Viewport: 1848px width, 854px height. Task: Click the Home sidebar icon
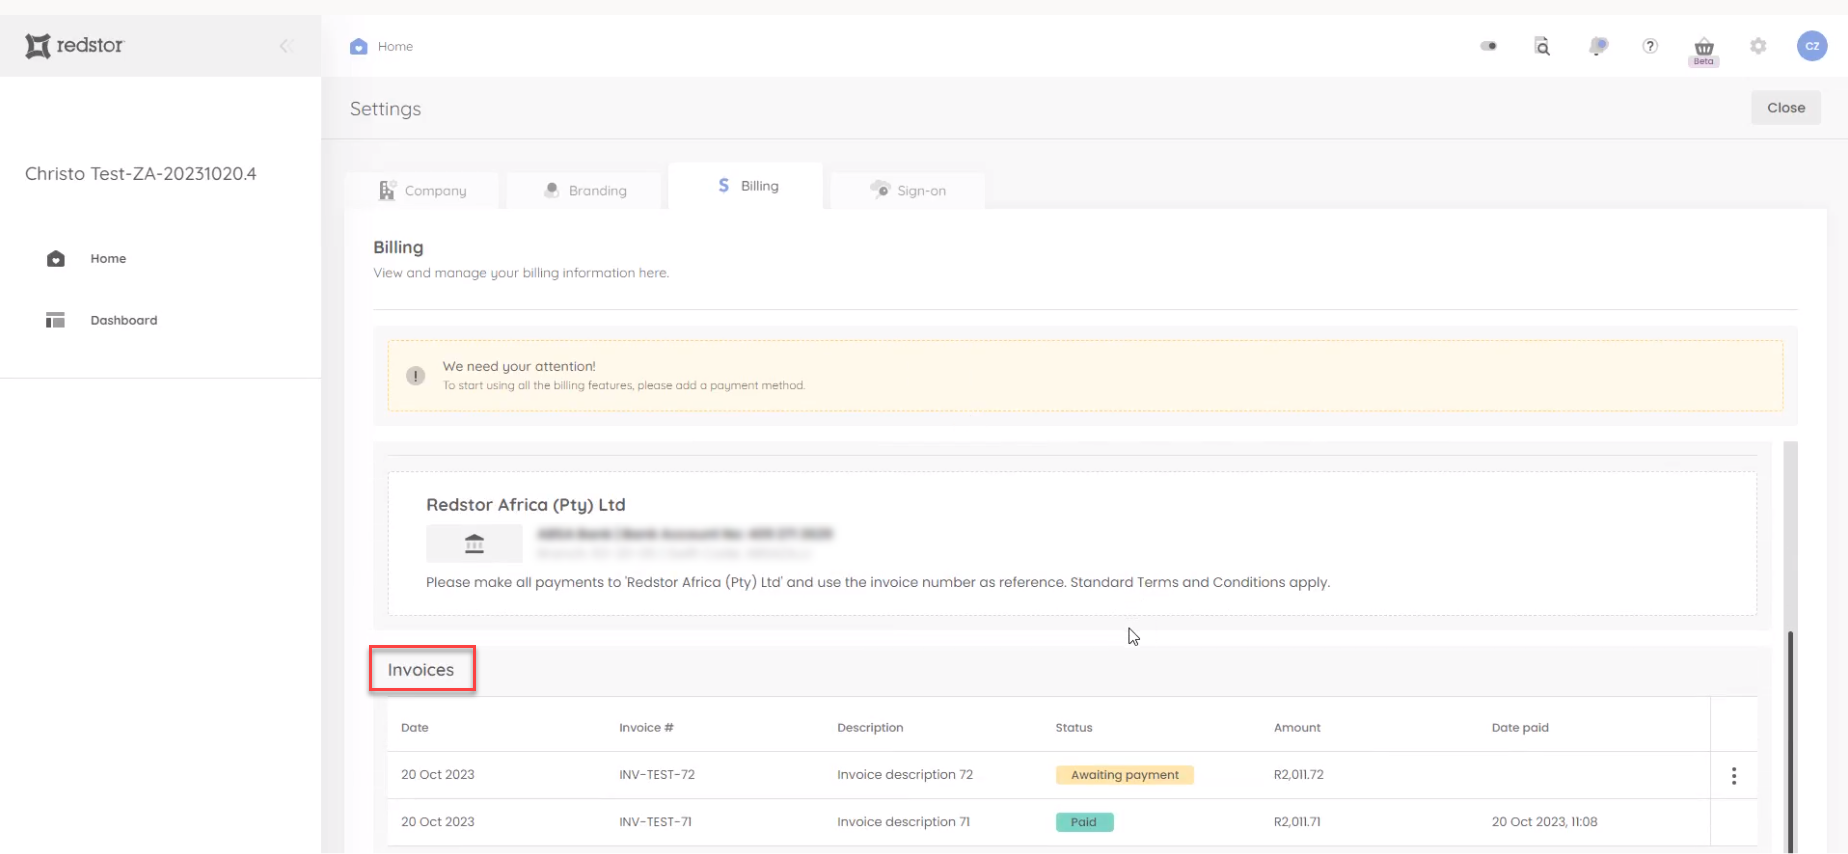pos(56,259)
